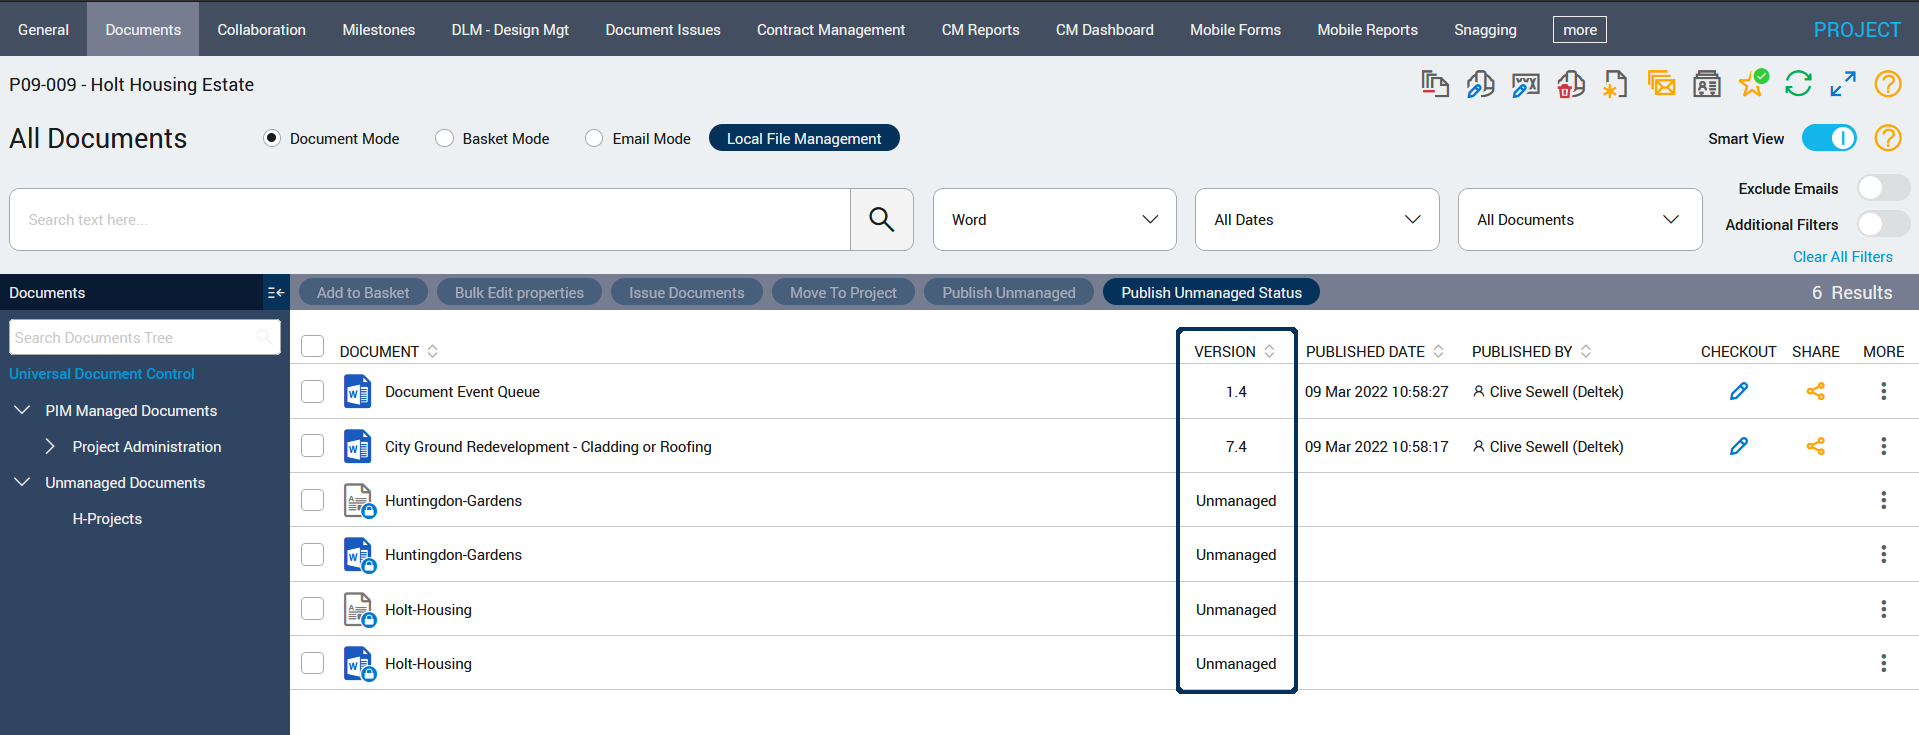This screenshot has width=1919, height=735.
Task: Select Document Mode radio button
Action: tap(271, 138)
